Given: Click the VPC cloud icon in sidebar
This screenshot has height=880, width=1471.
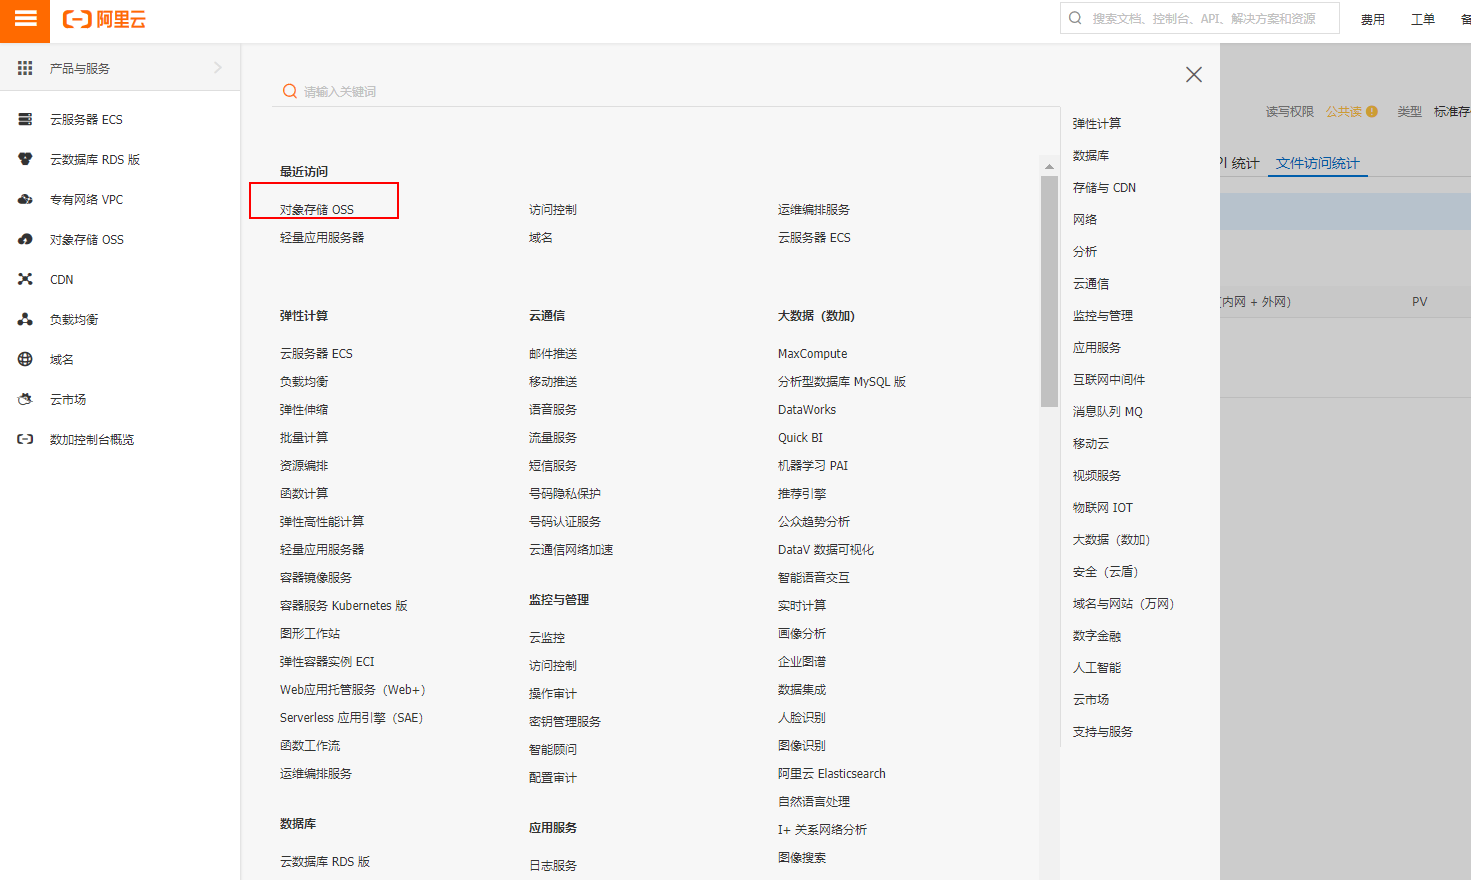Looking at the screenshot, I should coord(25,199).
